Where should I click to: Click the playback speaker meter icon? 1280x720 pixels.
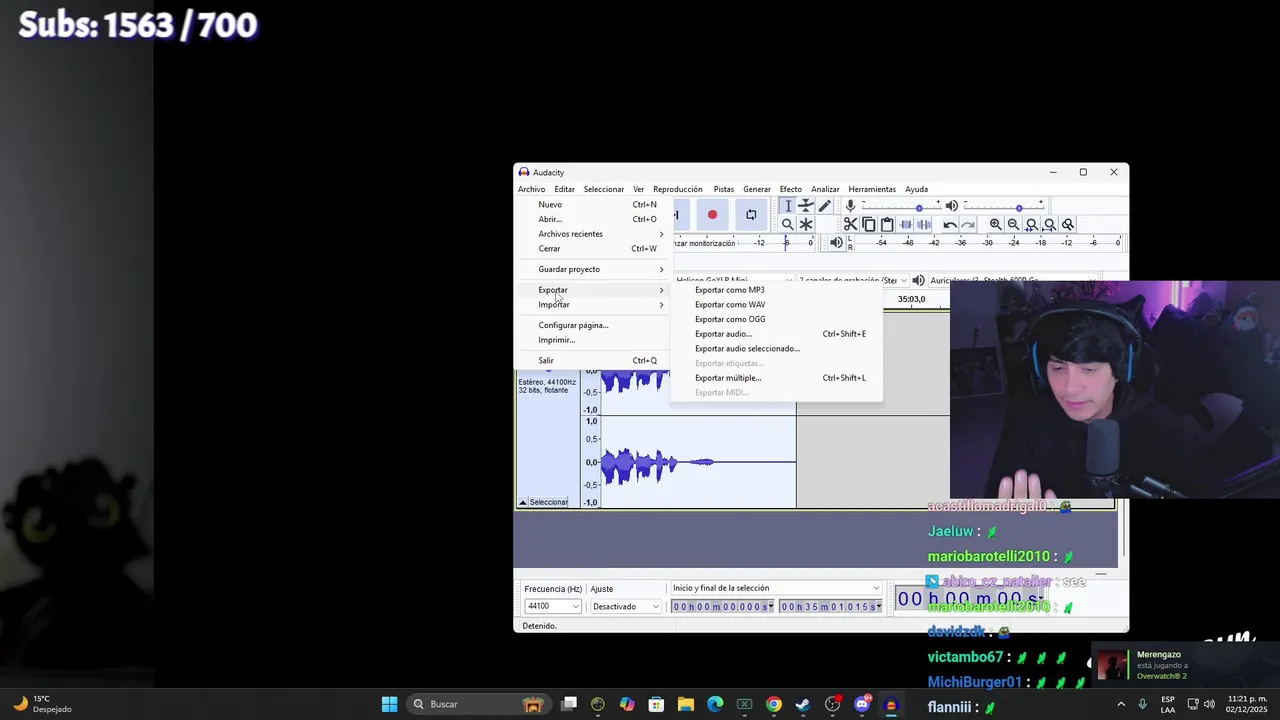tap(837, 242)
